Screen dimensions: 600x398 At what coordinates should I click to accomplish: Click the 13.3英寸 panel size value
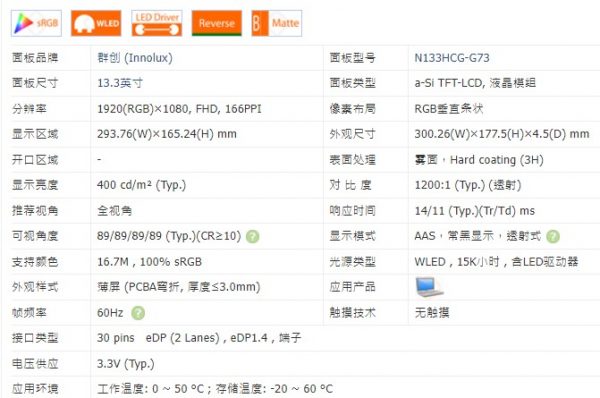[x=120, y=83]
